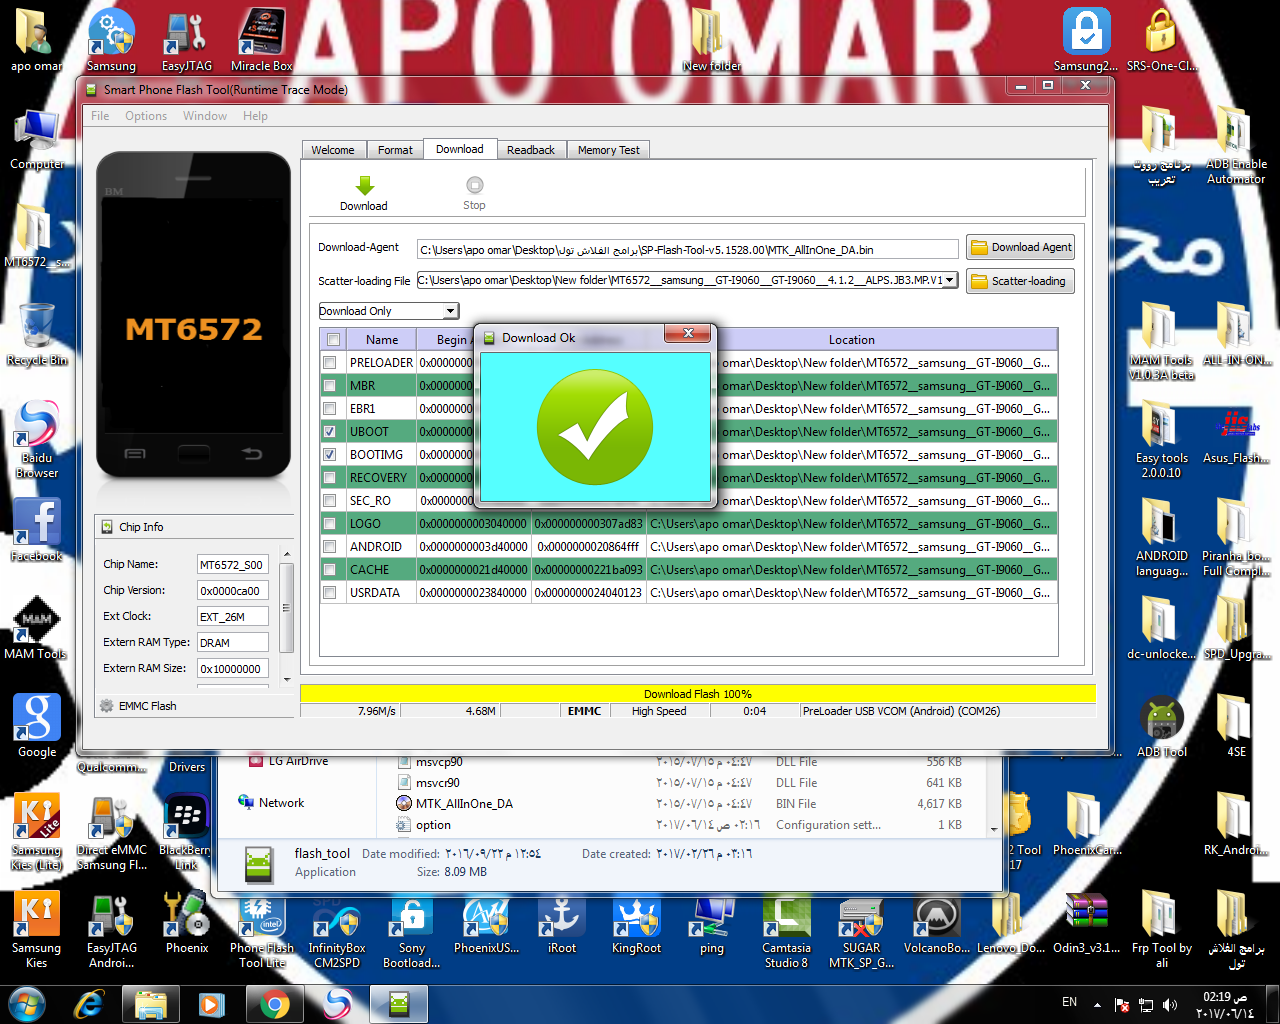Open the Download Only mode dropdown
The height and width of the screenshot is (1024, 1280).
(389, 311)
